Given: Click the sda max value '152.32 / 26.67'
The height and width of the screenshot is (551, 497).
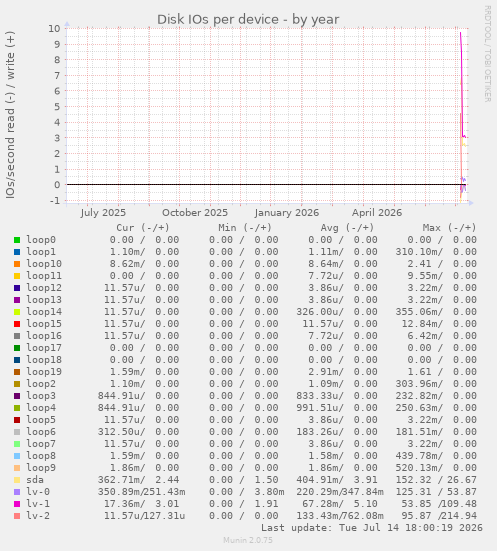Looking at the screenshot, I should pyautogui.click(x=436, y=480).
